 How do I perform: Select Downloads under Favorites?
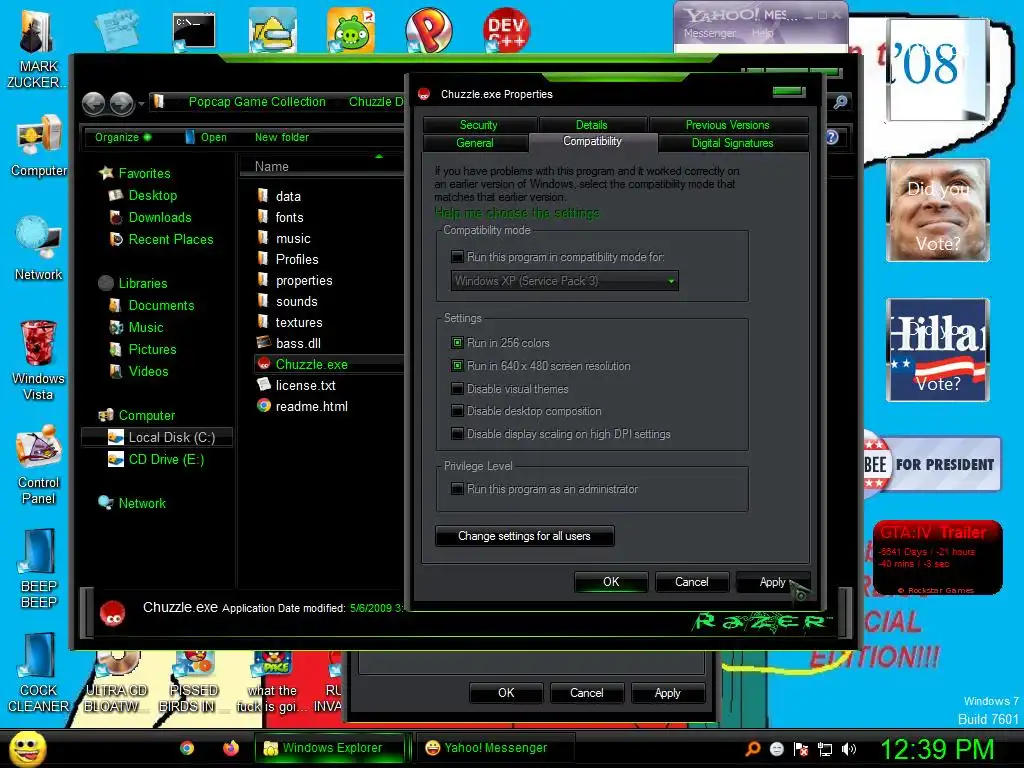coord(150,217)
